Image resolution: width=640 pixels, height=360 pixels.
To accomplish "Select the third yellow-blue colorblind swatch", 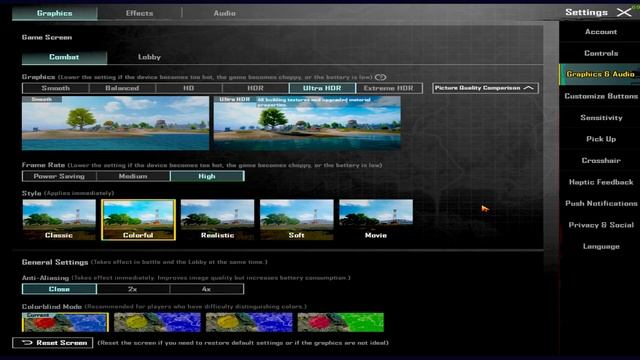I will tap(249, 322).
